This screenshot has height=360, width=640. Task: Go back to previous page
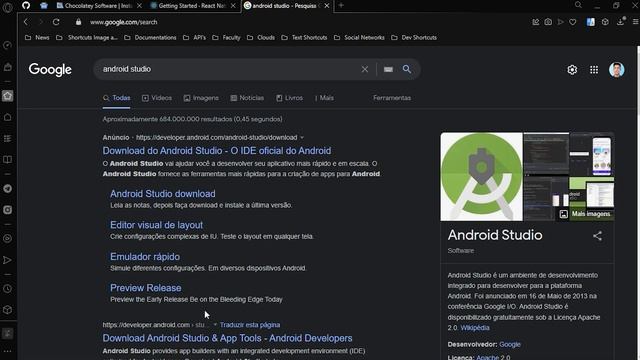pyautogui.click(x=26, y=22)
